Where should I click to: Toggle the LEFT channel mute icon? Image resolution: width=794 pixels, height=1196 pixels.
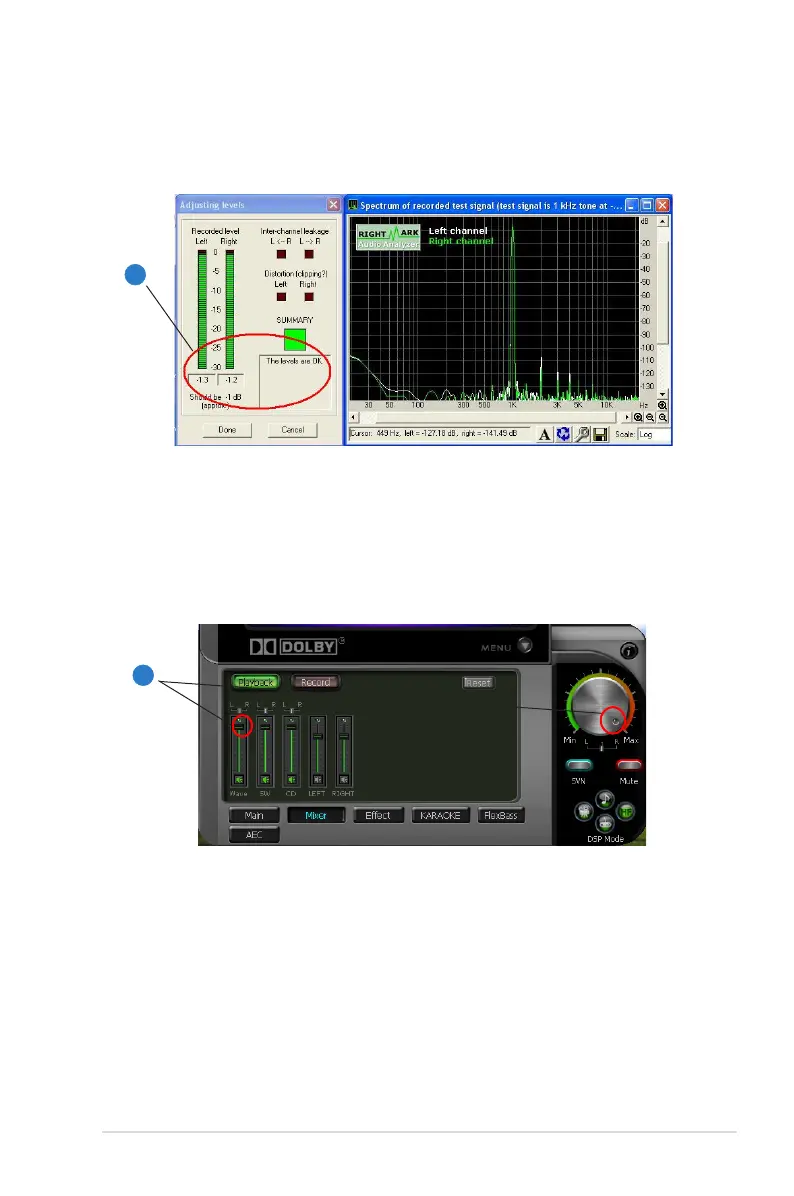[x=317, y=780]
